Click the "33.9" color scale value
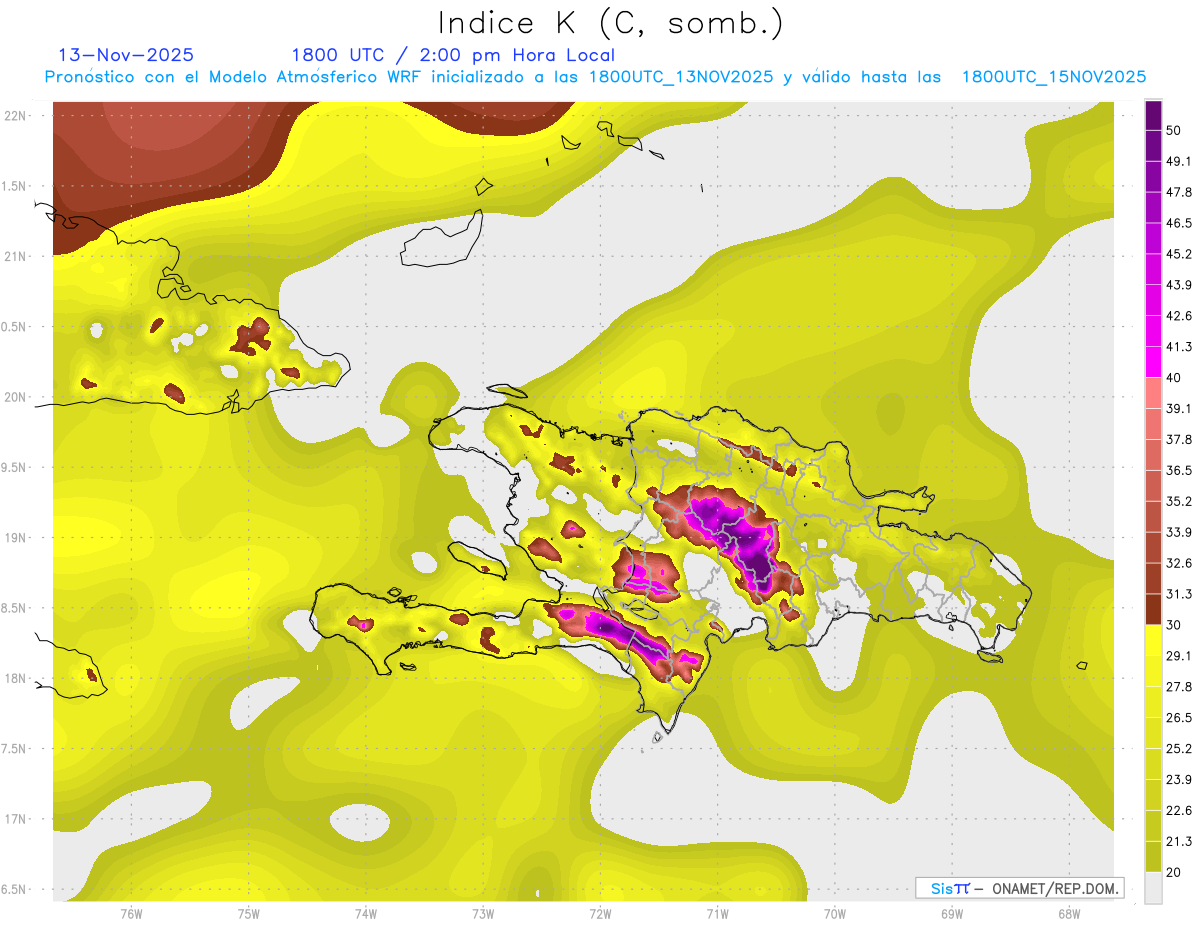This screenshot has width=1200, height=927. [x=1179, y=532]
